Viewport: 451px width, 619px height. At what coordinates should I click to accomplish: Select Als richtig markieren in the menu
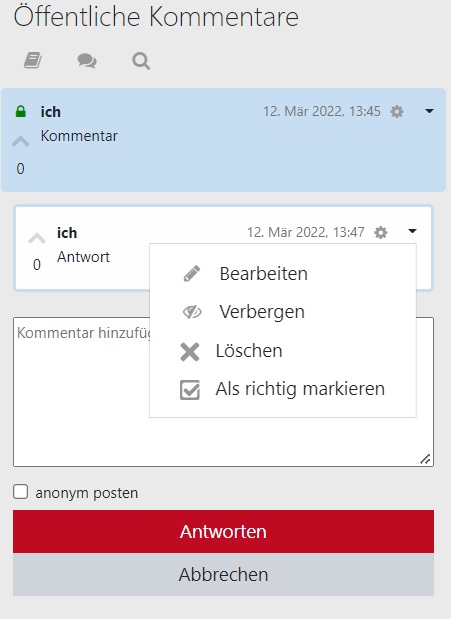pyautogui.click(x=282, y=389)
